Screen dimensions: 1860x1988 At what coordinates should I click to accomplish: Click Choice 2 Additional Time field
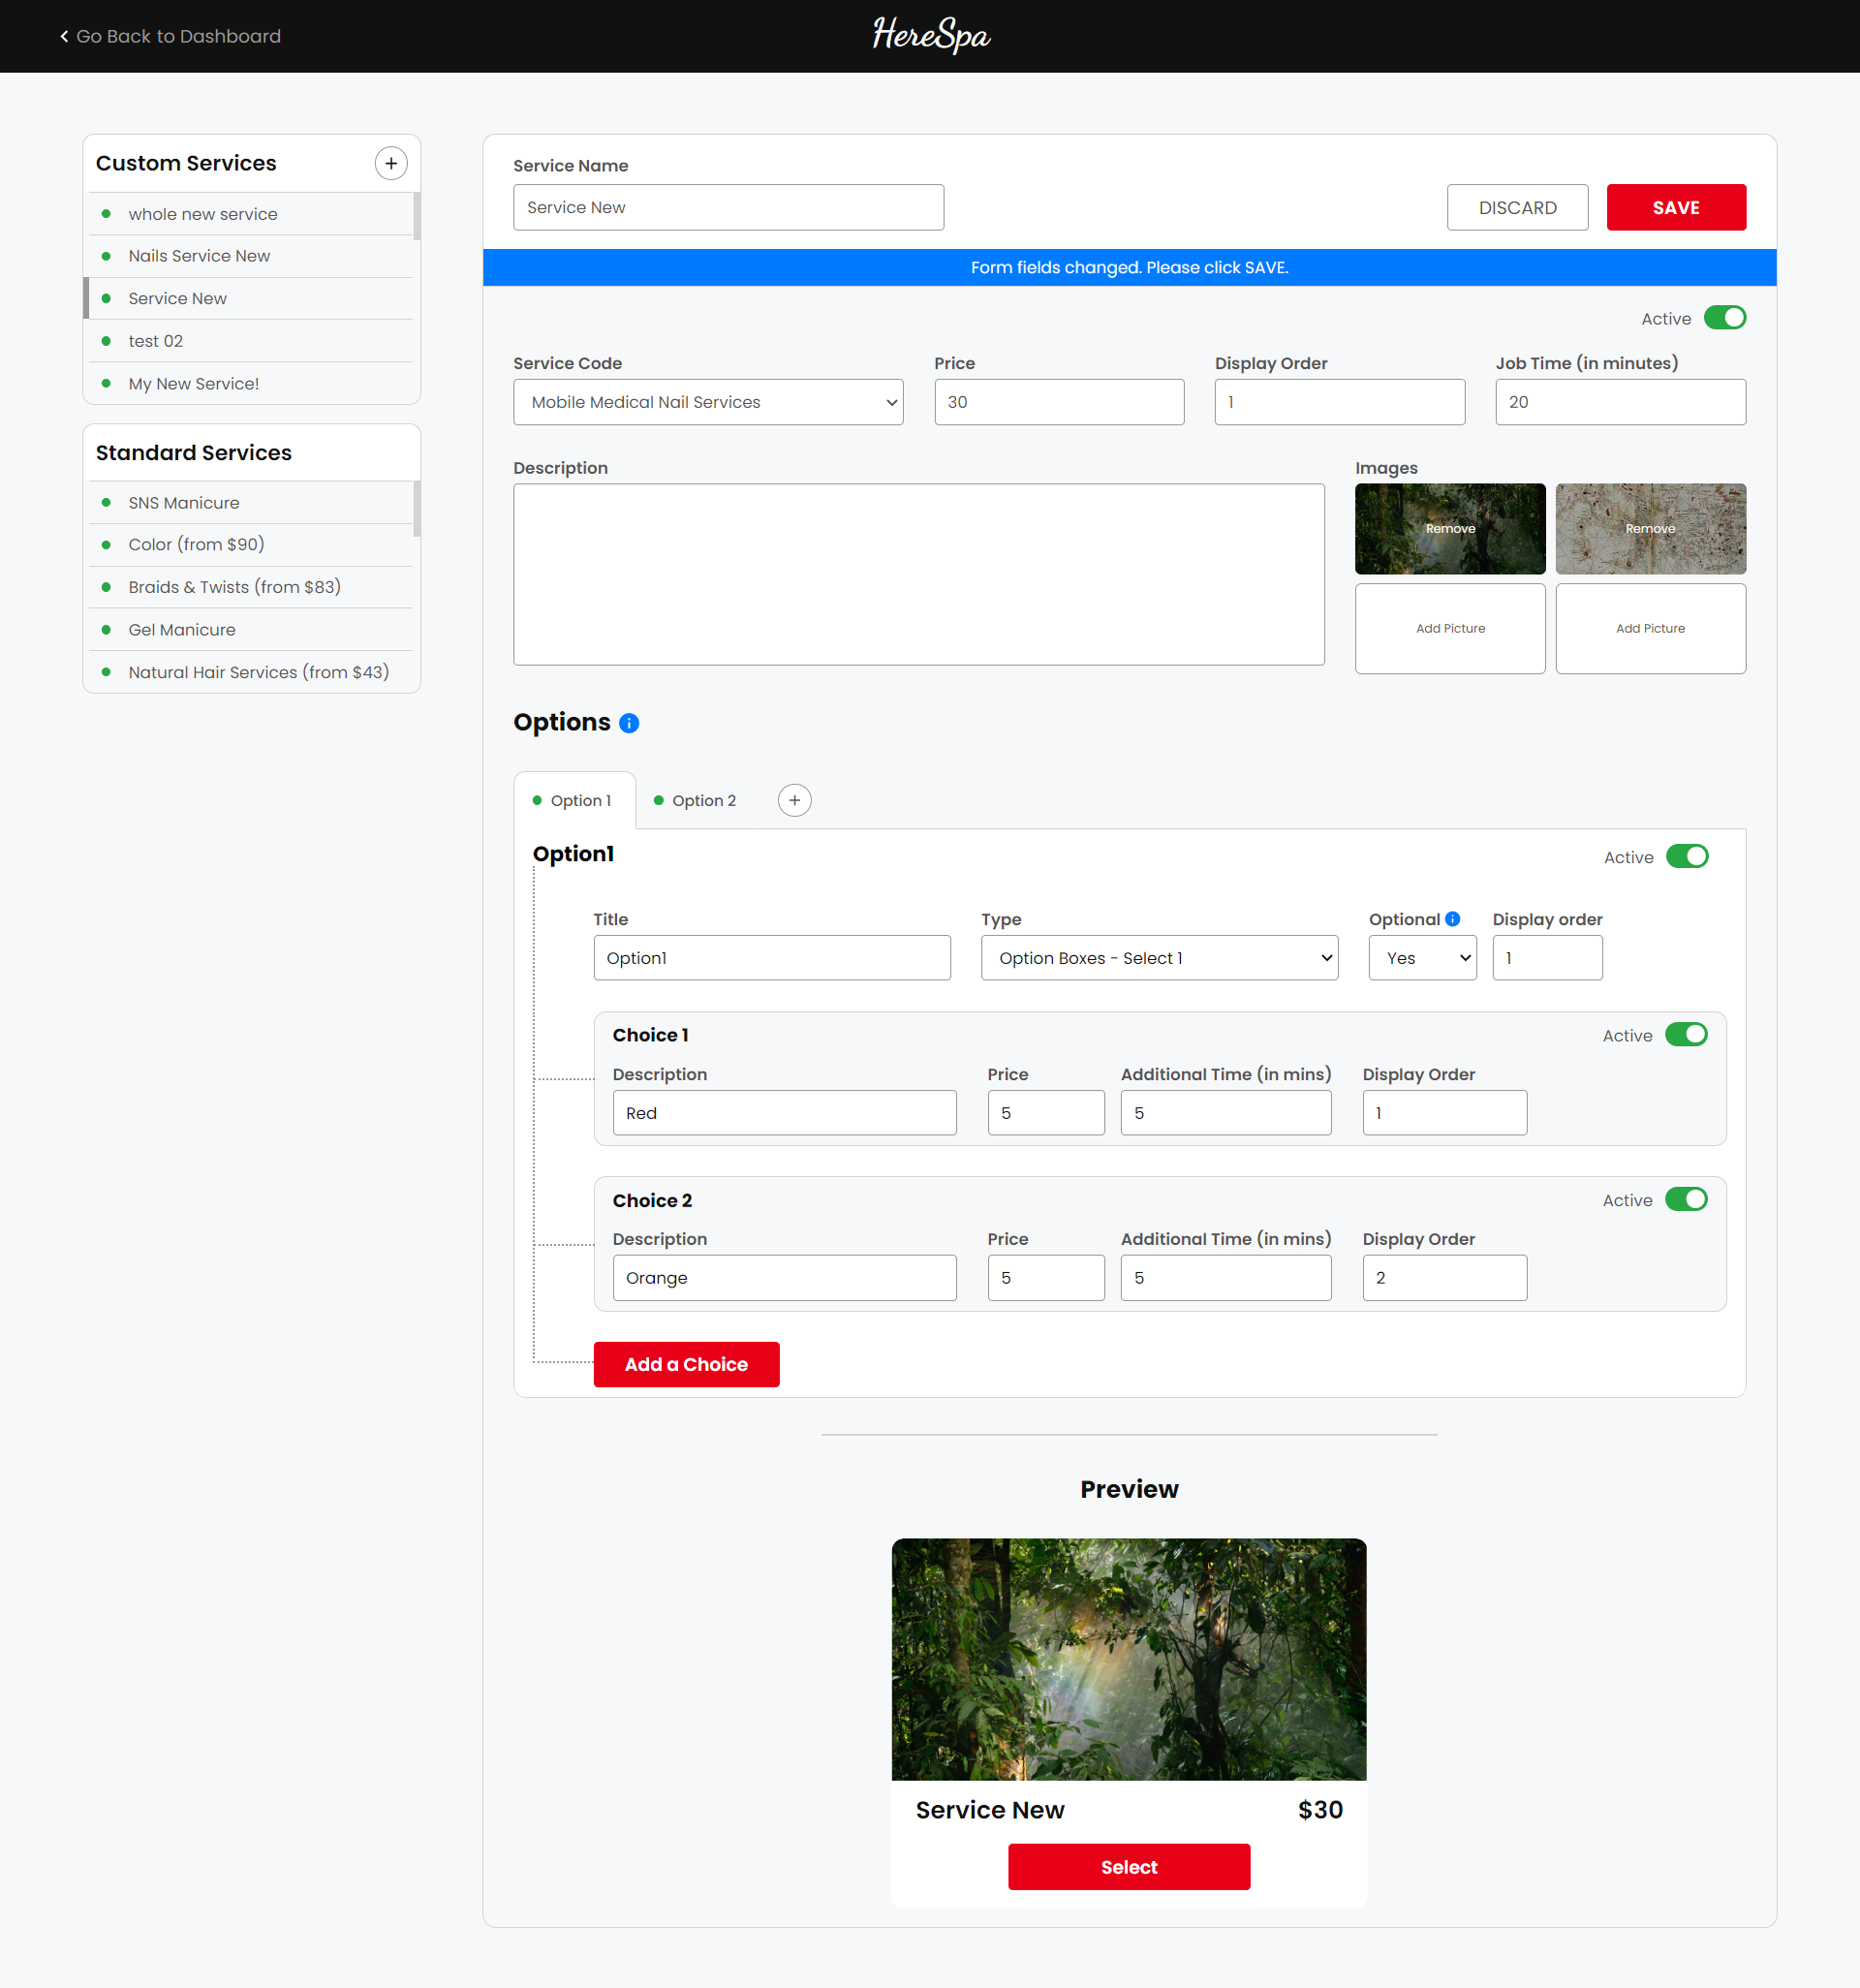click(x=1226, y=1278)
